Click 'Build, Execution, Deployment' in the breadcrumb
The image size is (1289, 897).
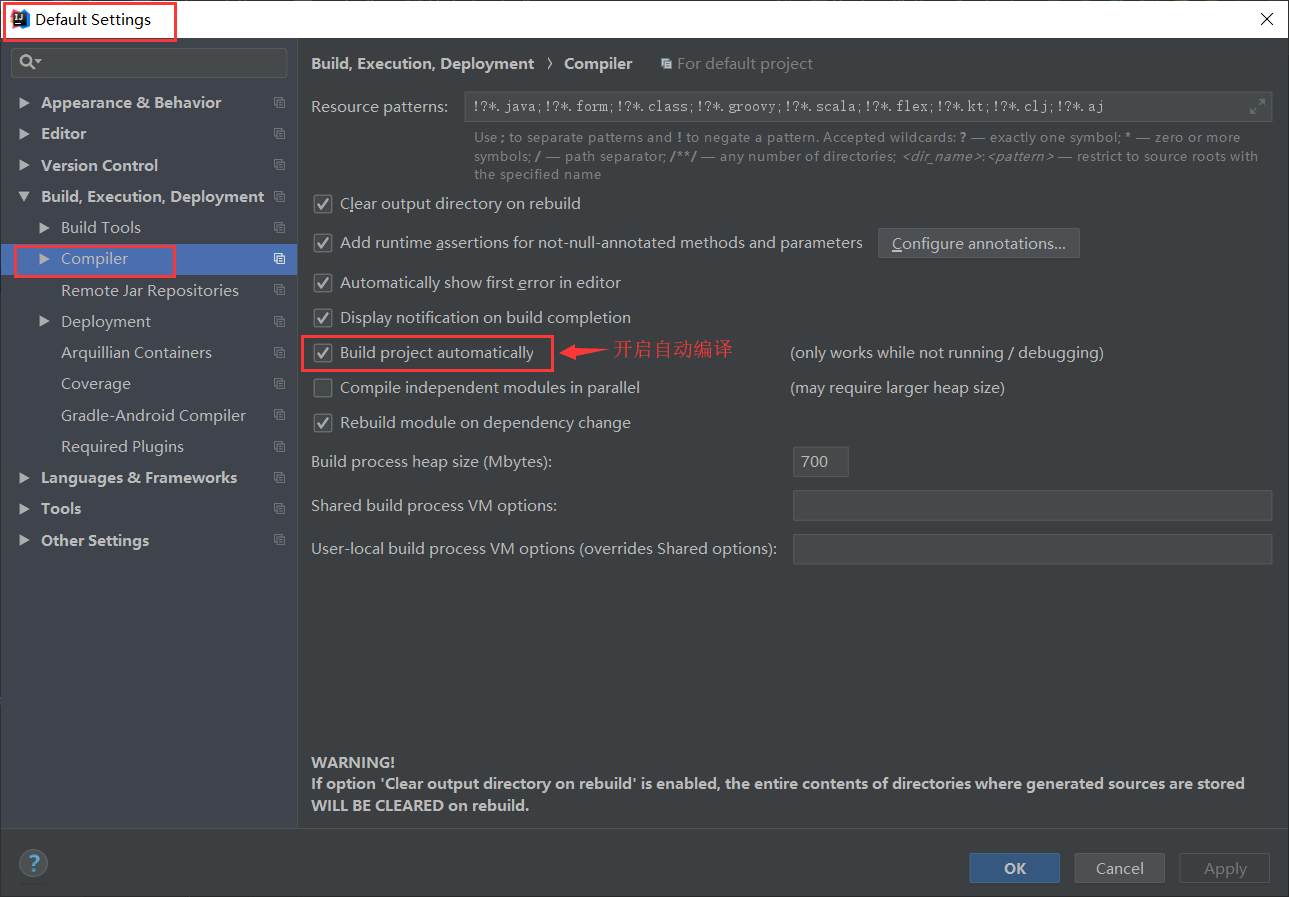coord(423,64)
